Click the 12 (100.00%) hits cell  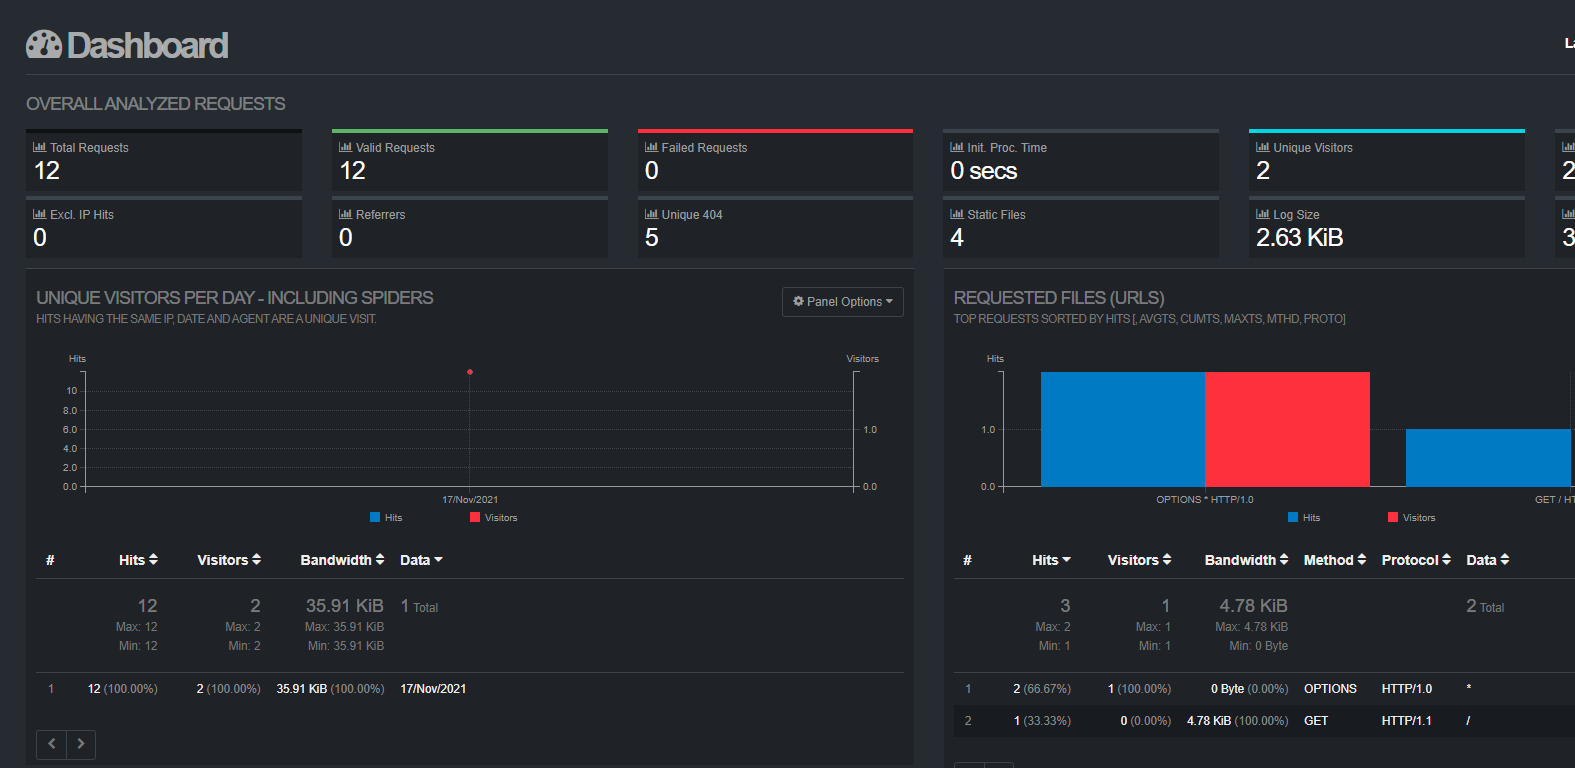click(122, 689)
